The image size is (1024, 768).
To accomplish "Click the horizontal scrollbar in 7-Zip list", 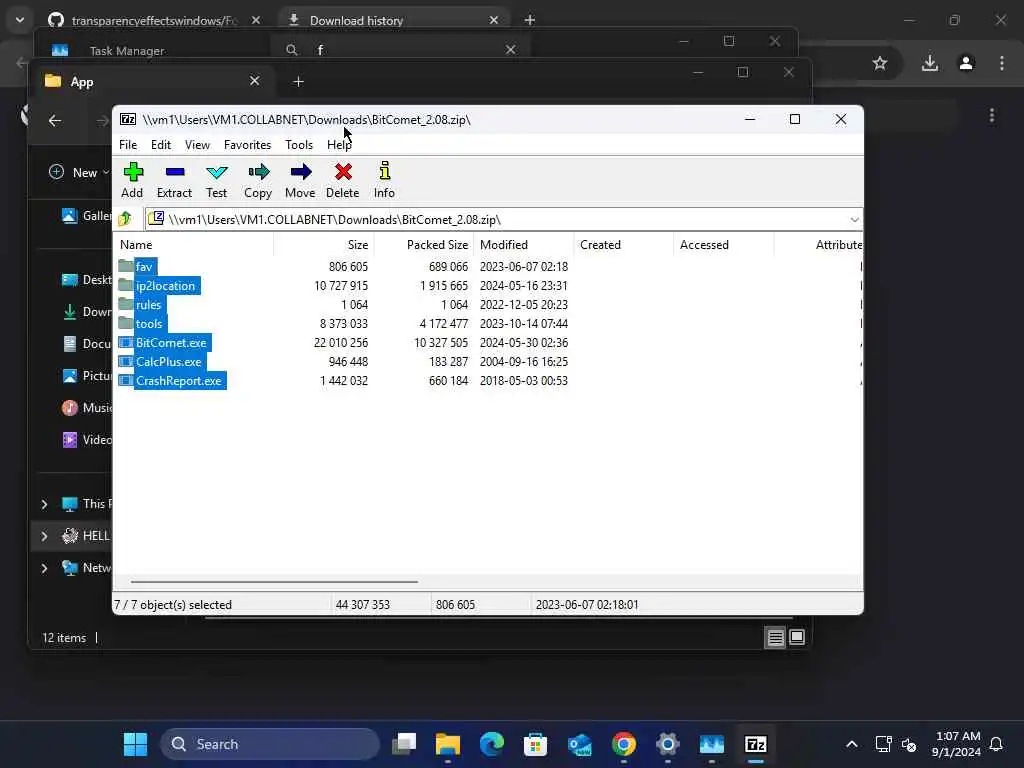I will pos(274,581).
